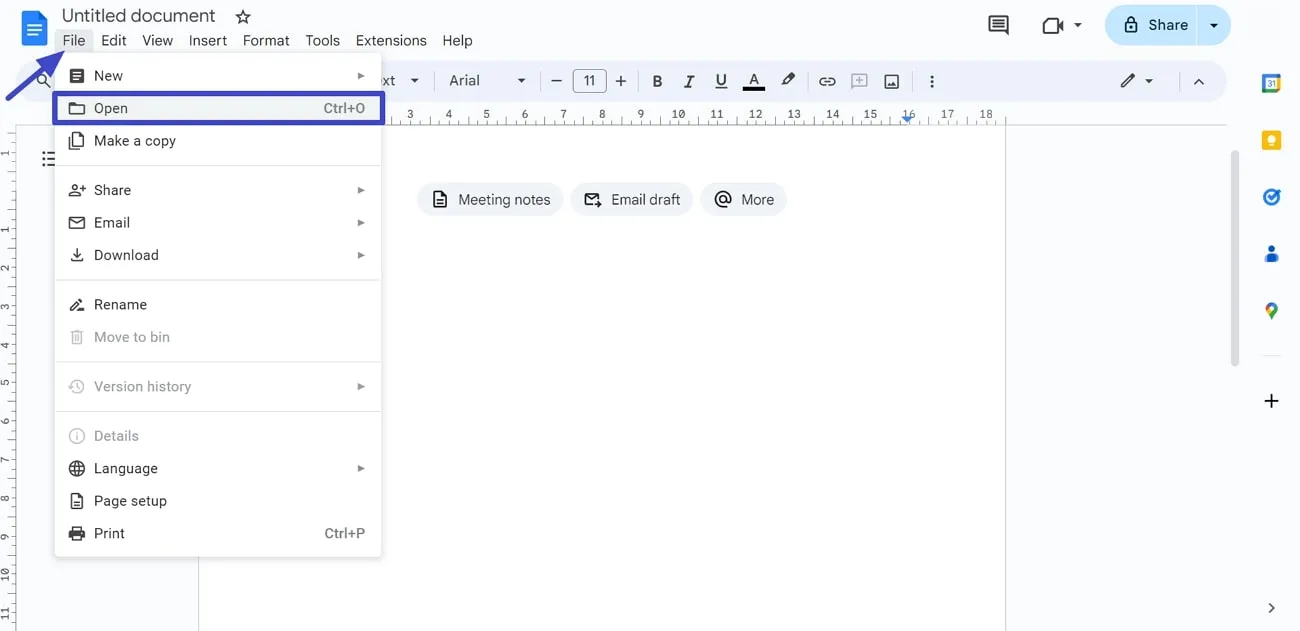The height and width of the screenshot is (631, 1300).
Task: Open the insert link tool
Action: [827, 81]
